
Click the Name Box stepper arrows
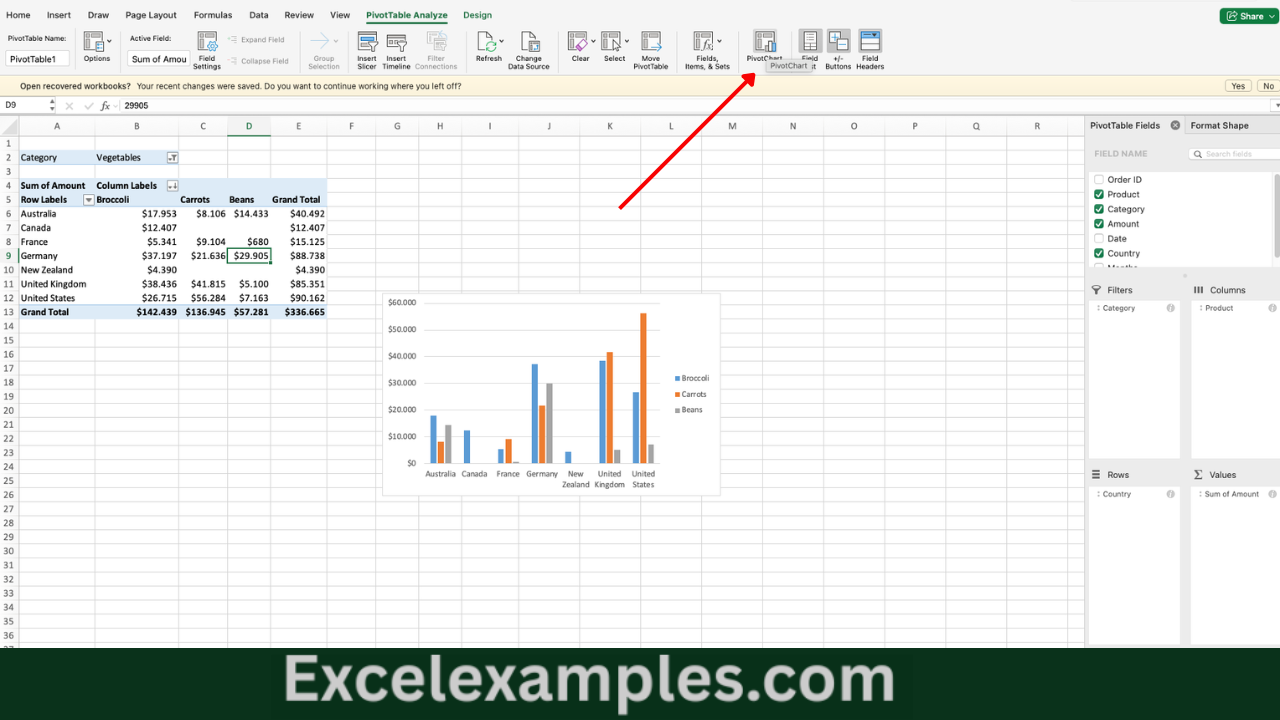point(52,105)
